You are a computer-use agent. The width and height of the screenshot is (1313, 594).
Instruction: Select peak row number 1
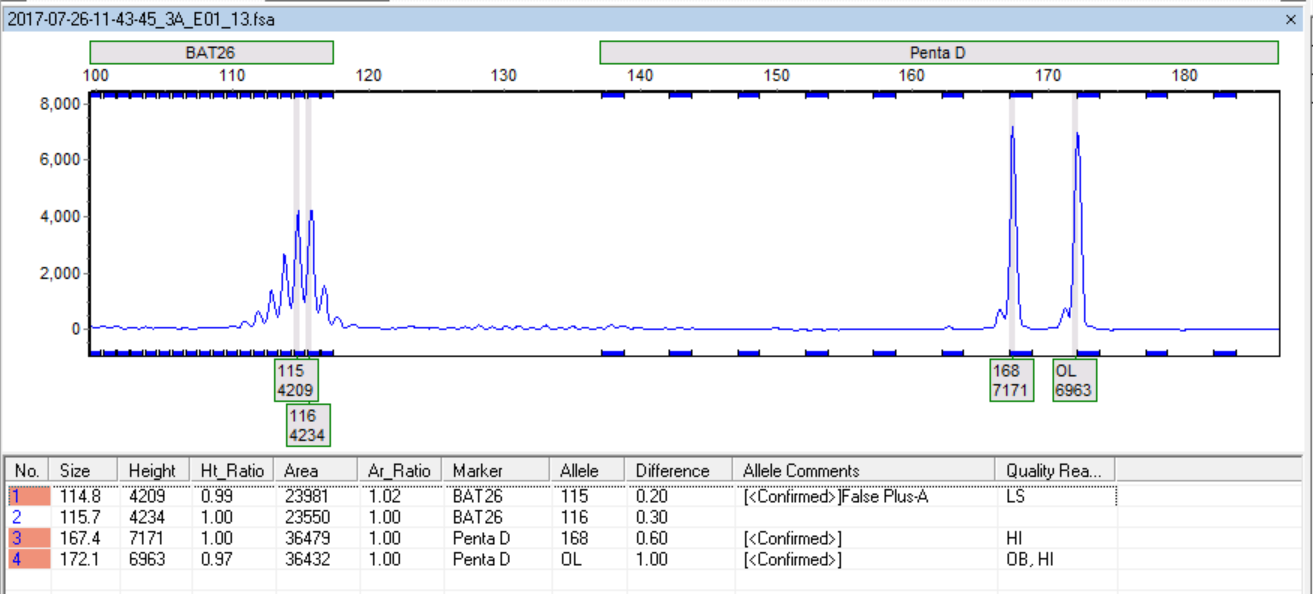[28, 496]
